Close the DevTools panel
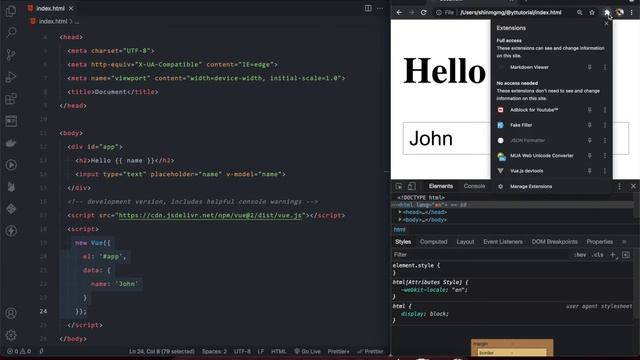This screenshot has height=360, width=640. [x=633, y=187]
